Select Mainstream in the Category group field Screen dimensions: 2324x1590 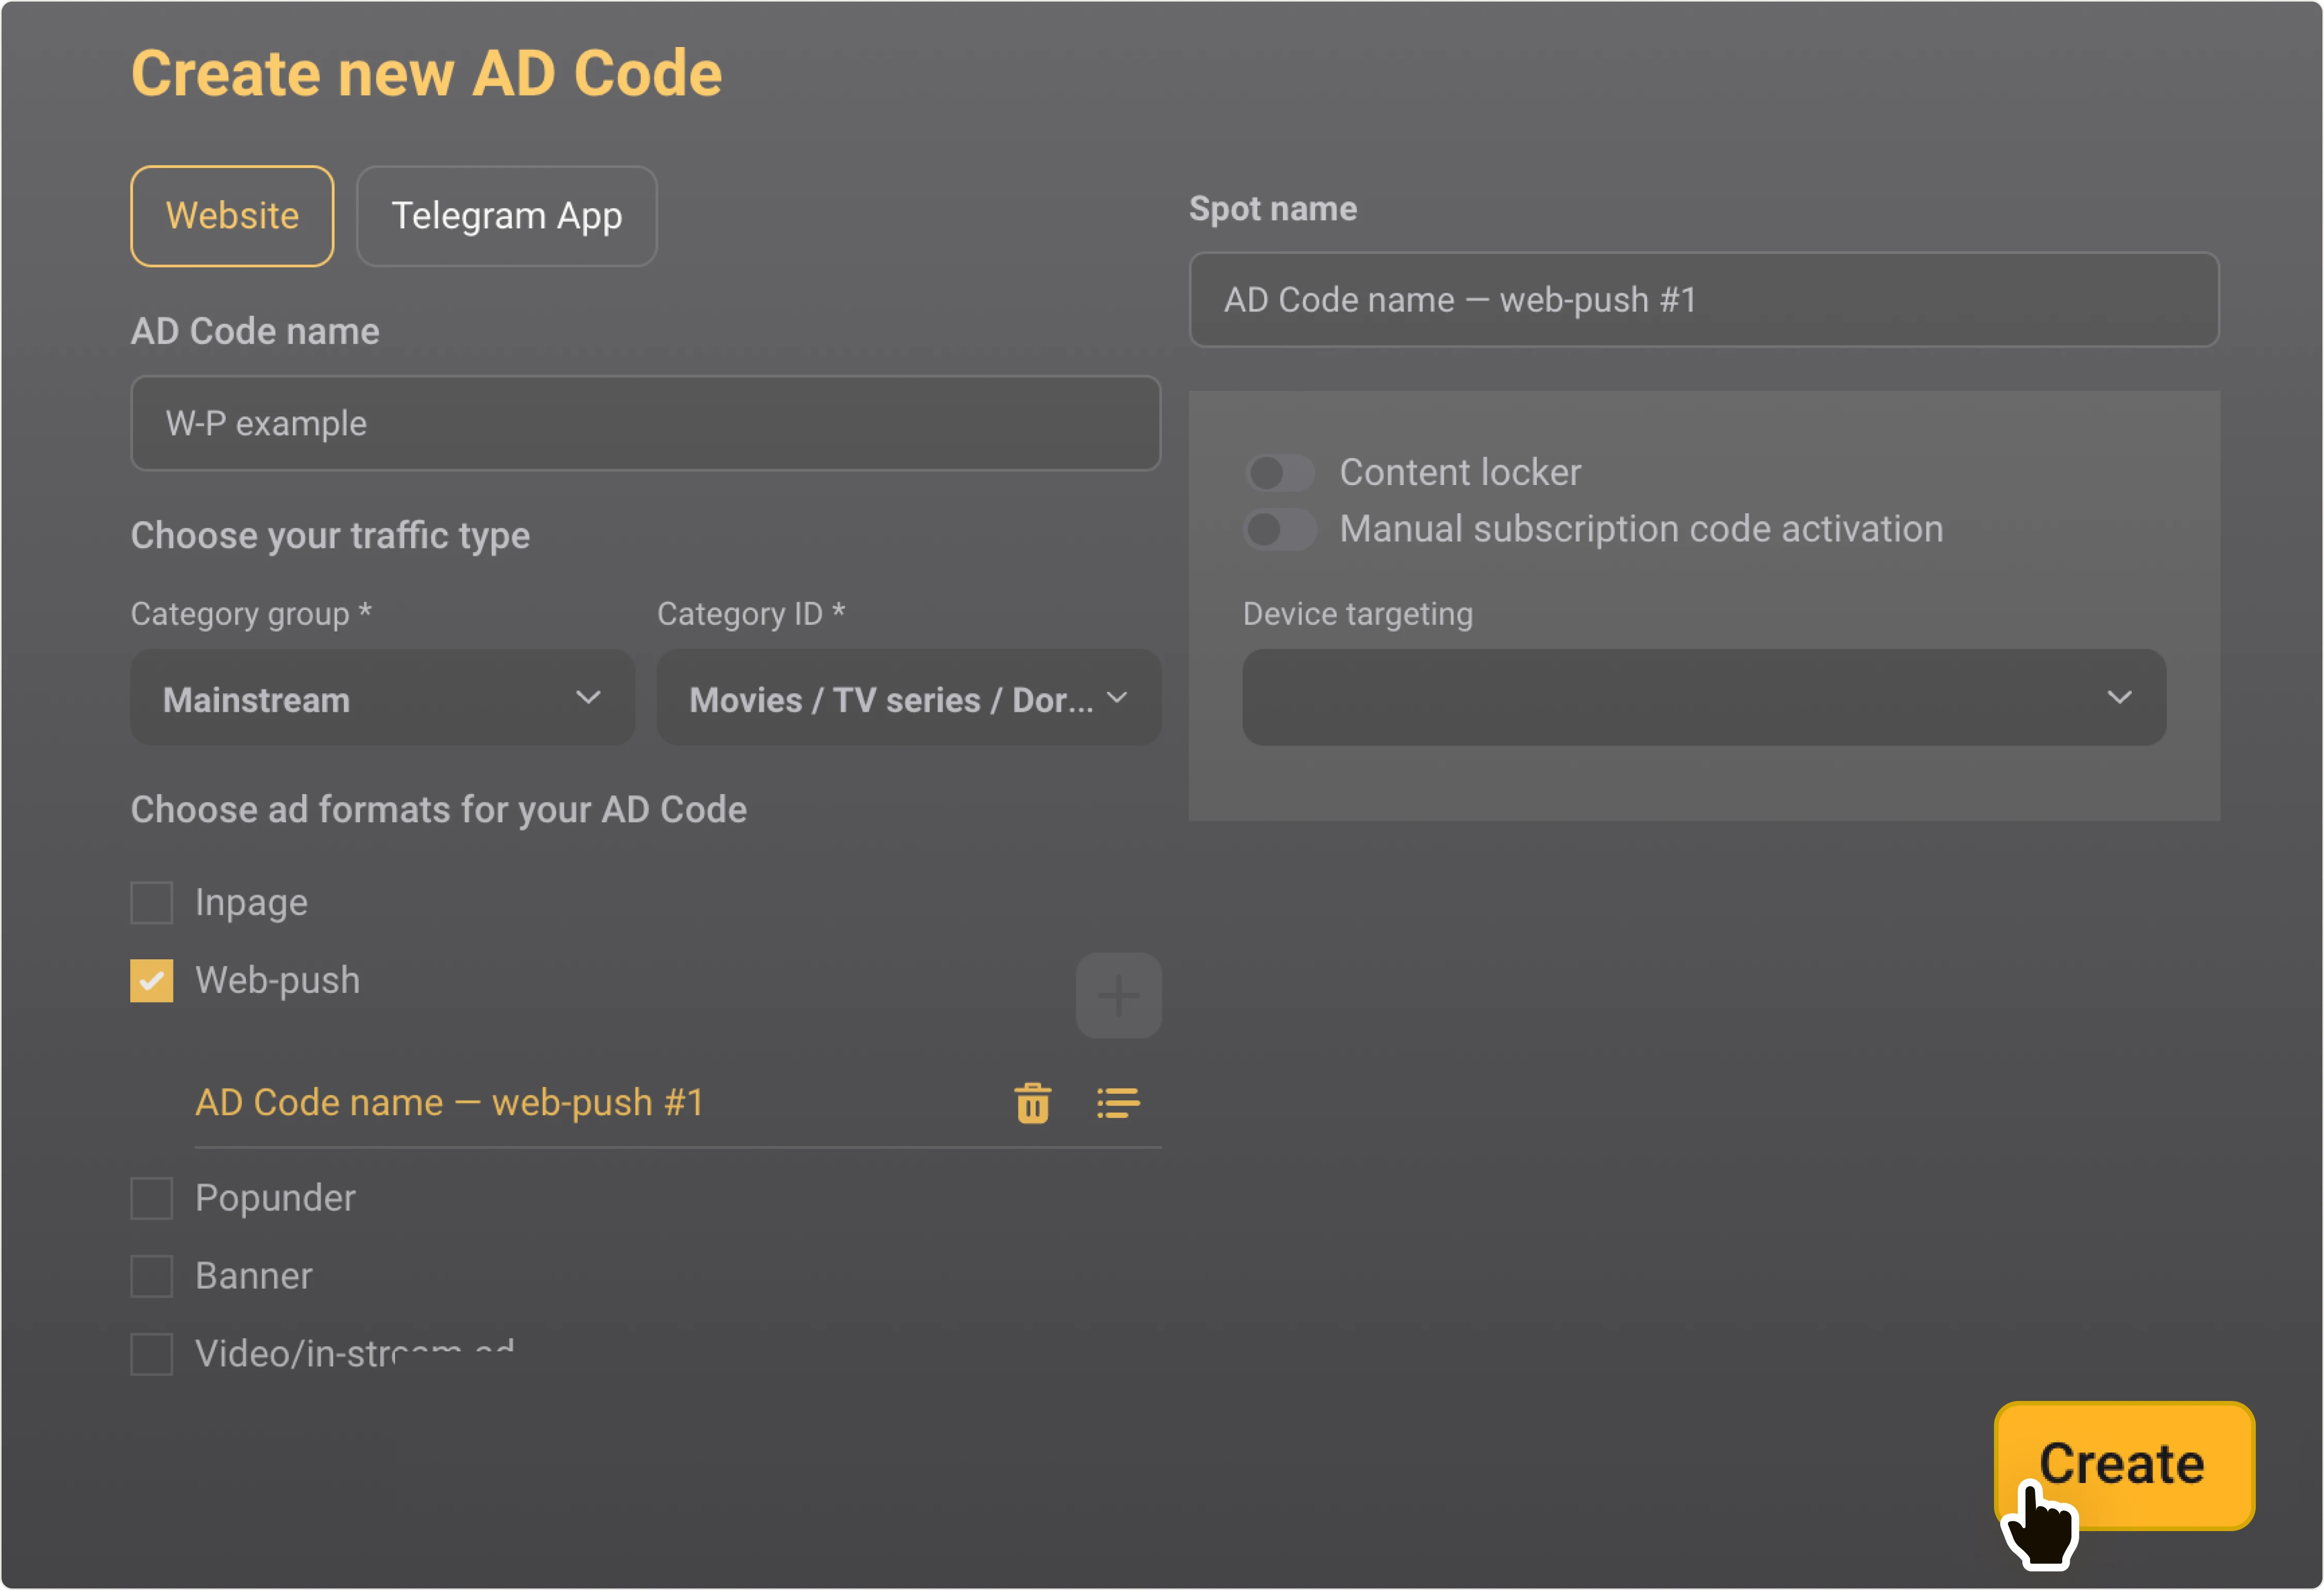click(x=382, y=698)
